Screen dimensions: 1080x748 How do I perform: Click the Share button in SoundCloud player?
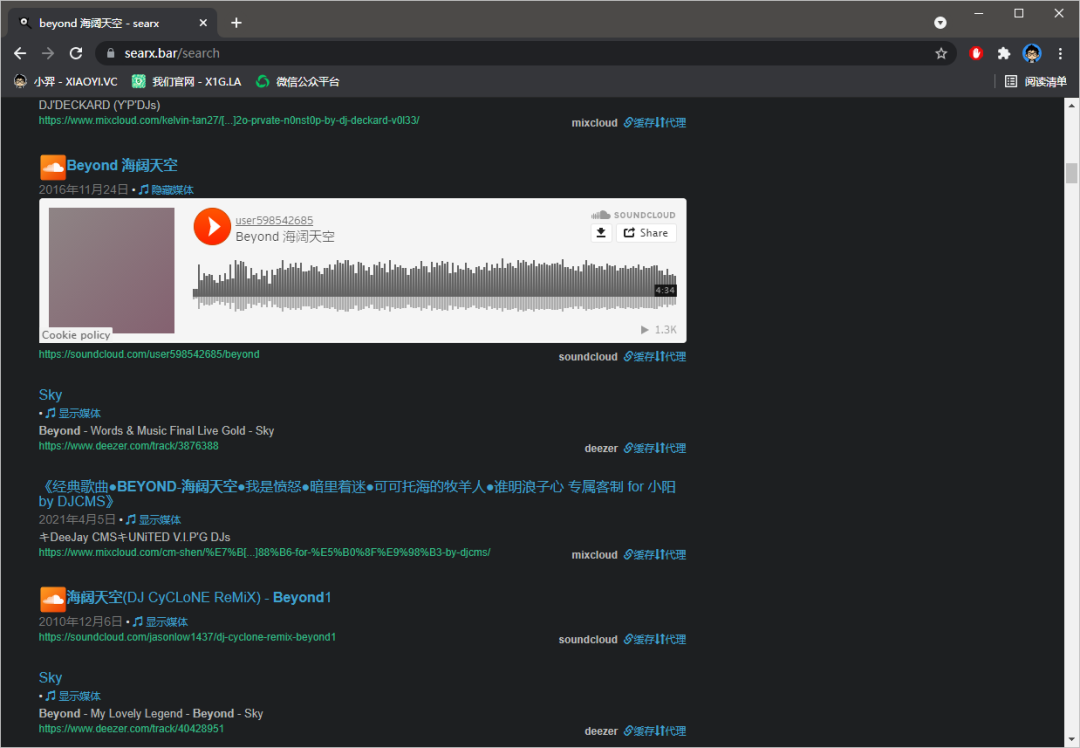coord(645,233)
